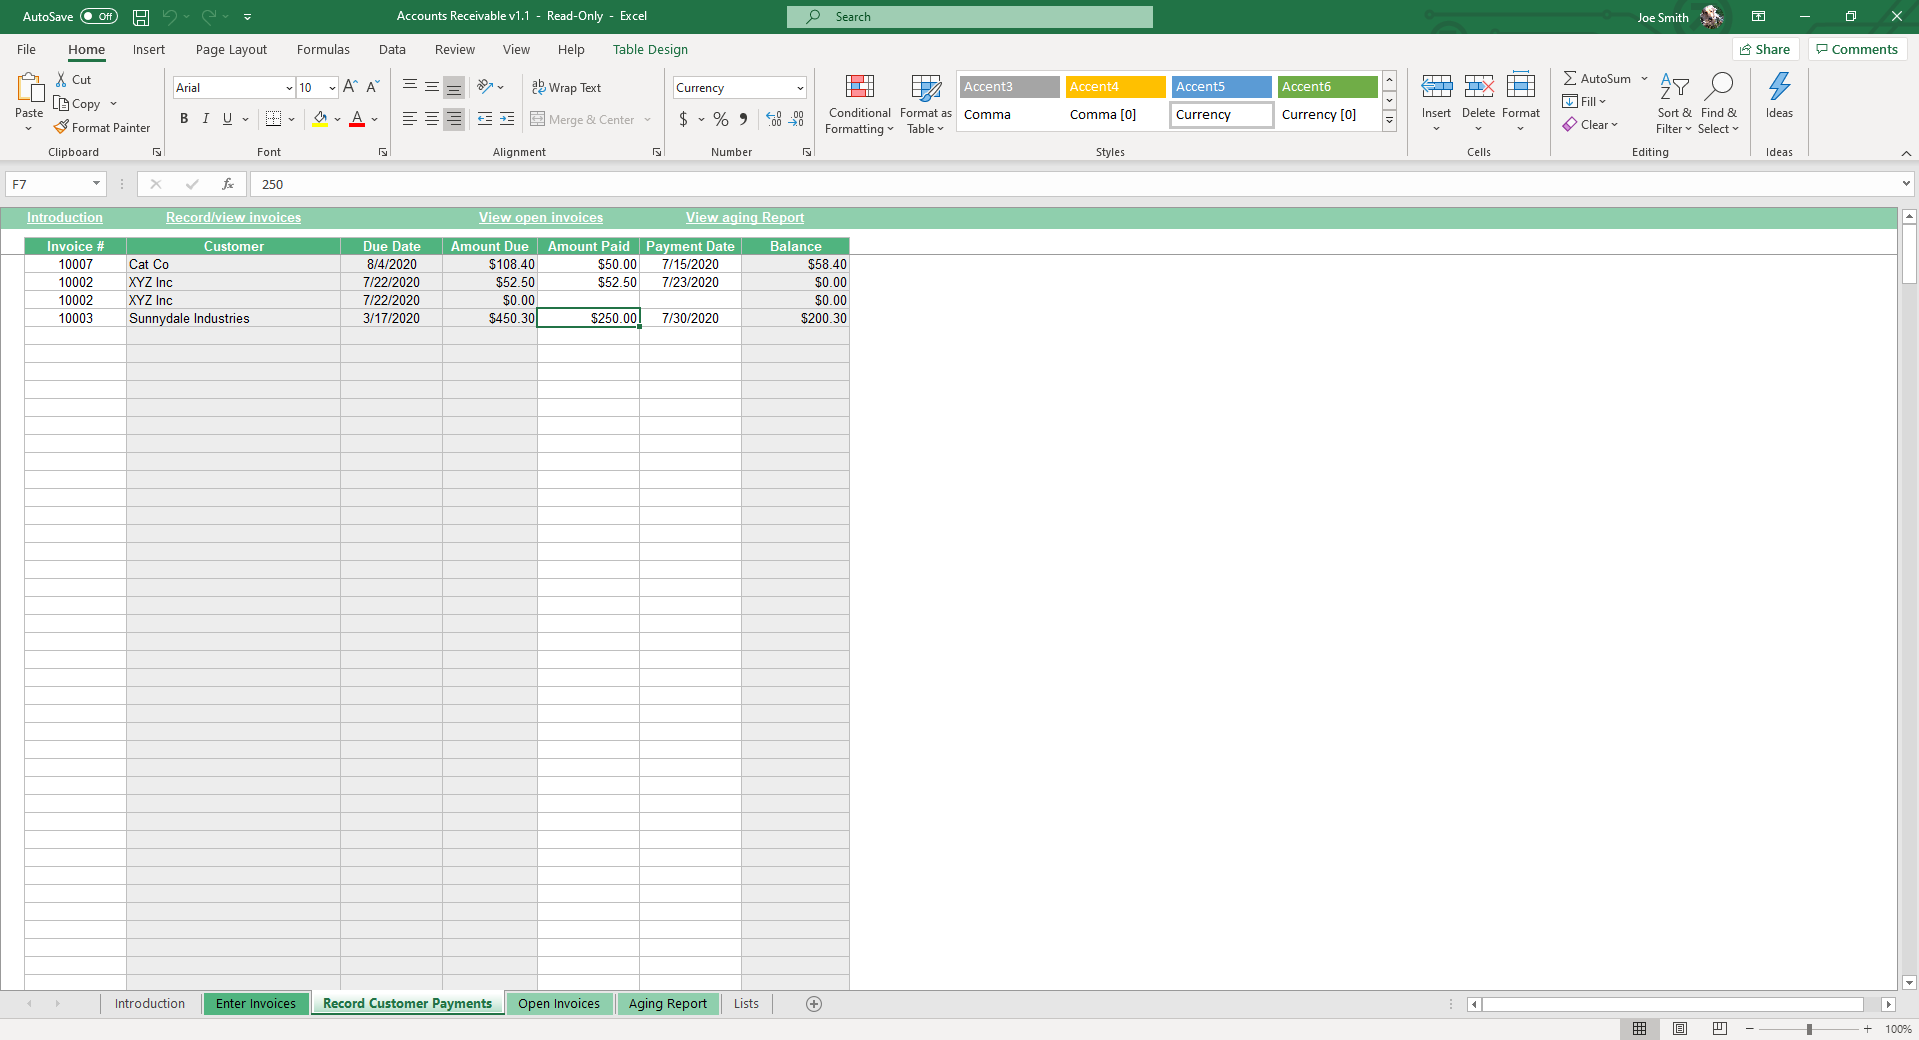Click the Insert Function fx icon
The width and height of the screenshot is (1919, 1040).
point(228,184)
